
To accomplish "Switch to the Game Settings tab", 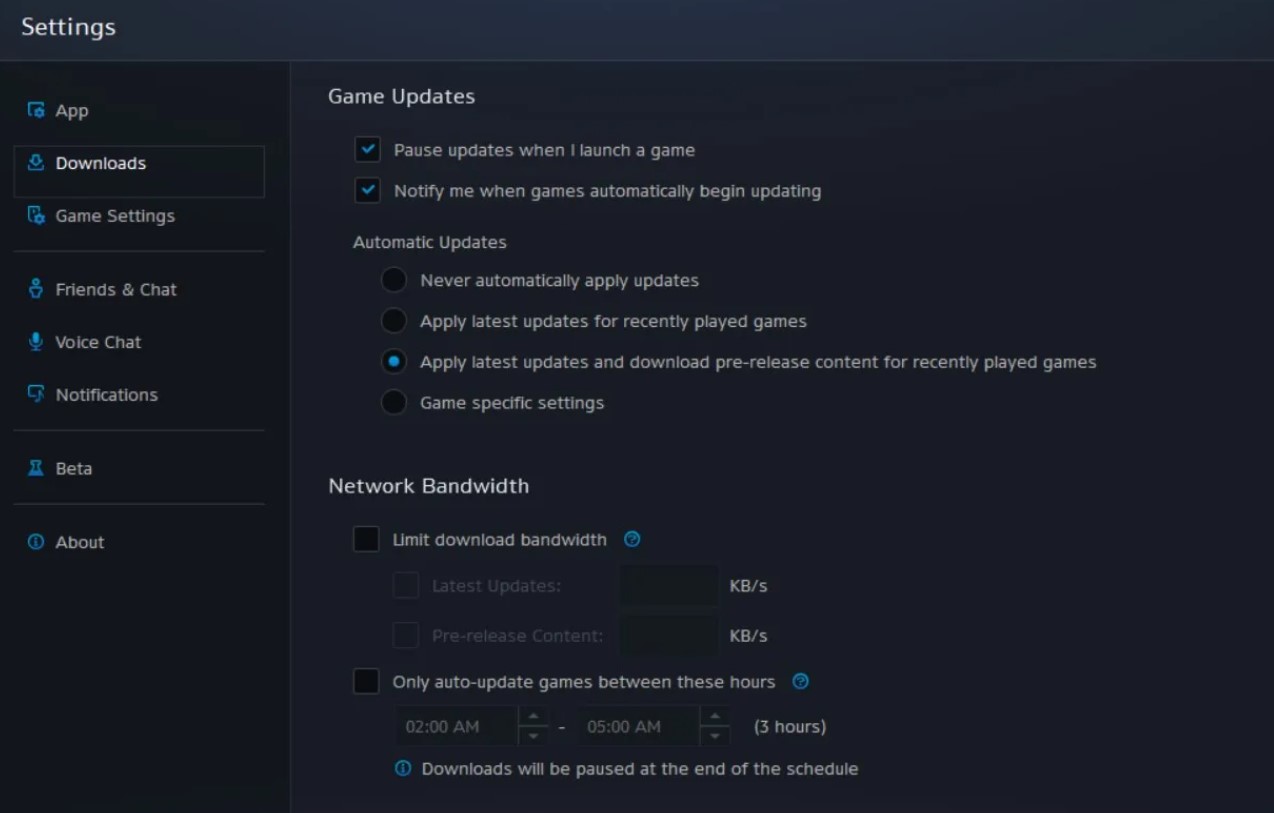I will pos(115,215).
